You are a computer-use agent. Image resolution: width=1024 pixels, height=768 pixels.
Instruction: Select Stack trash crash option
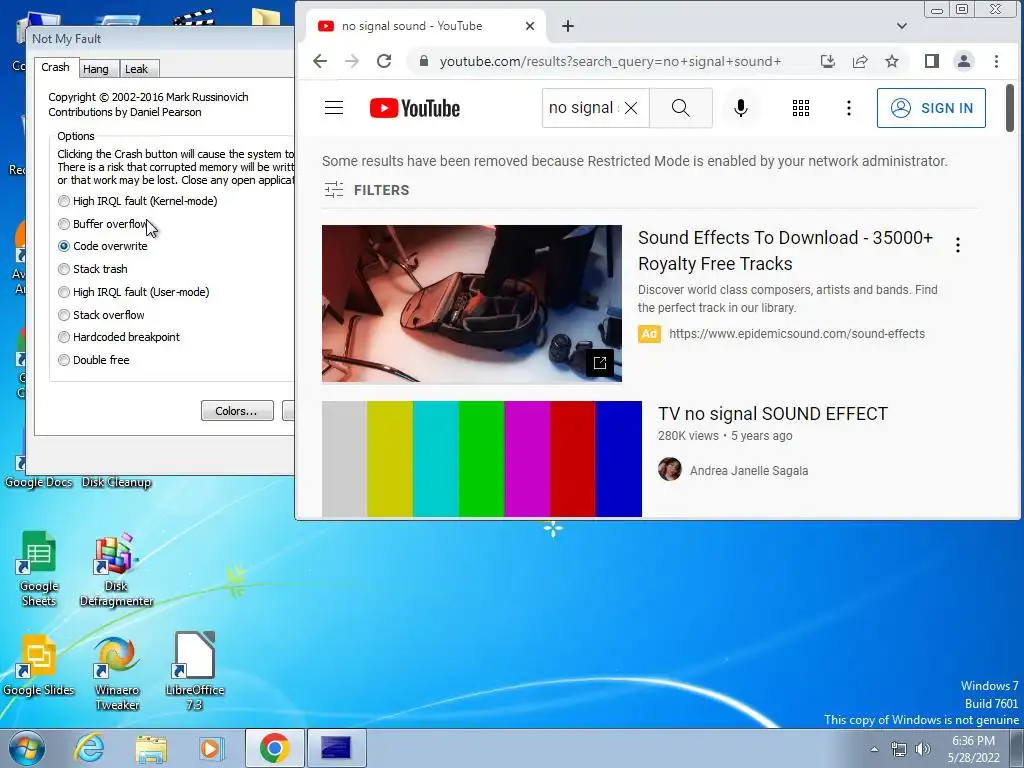[93, 269]
